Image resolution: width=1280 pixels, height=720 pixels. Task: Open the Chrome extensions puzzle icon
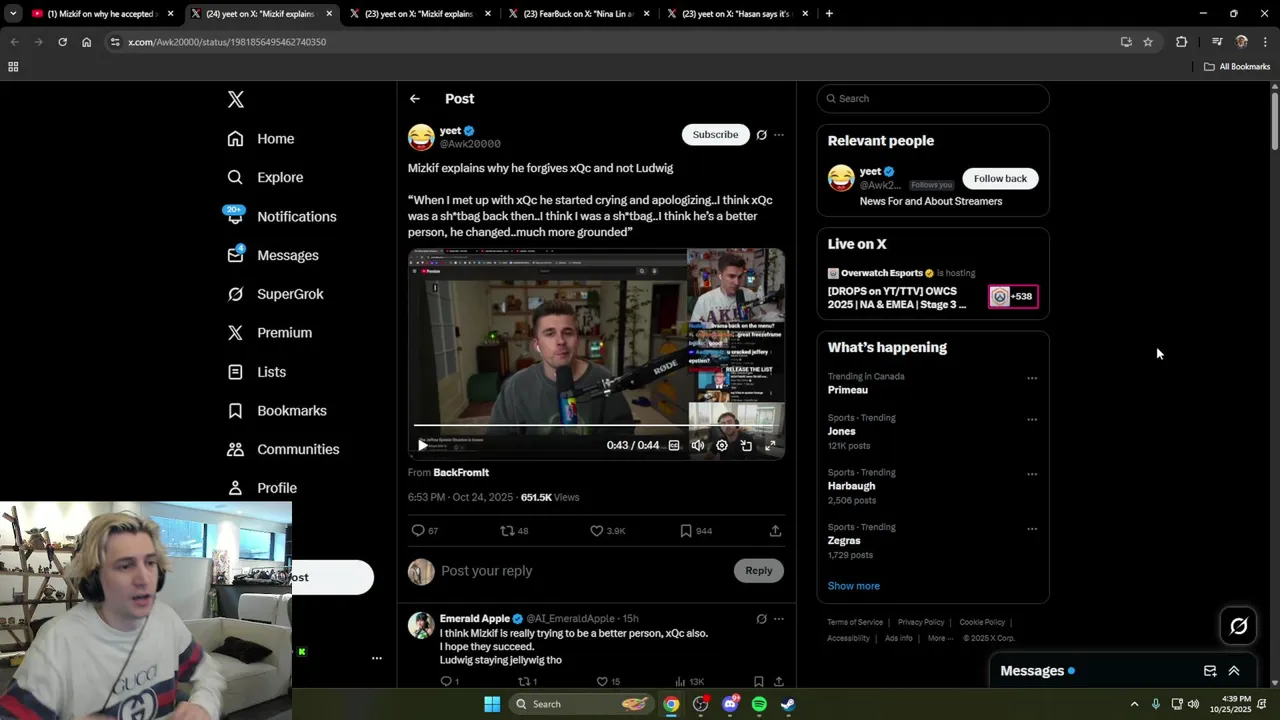point(1182,42)
